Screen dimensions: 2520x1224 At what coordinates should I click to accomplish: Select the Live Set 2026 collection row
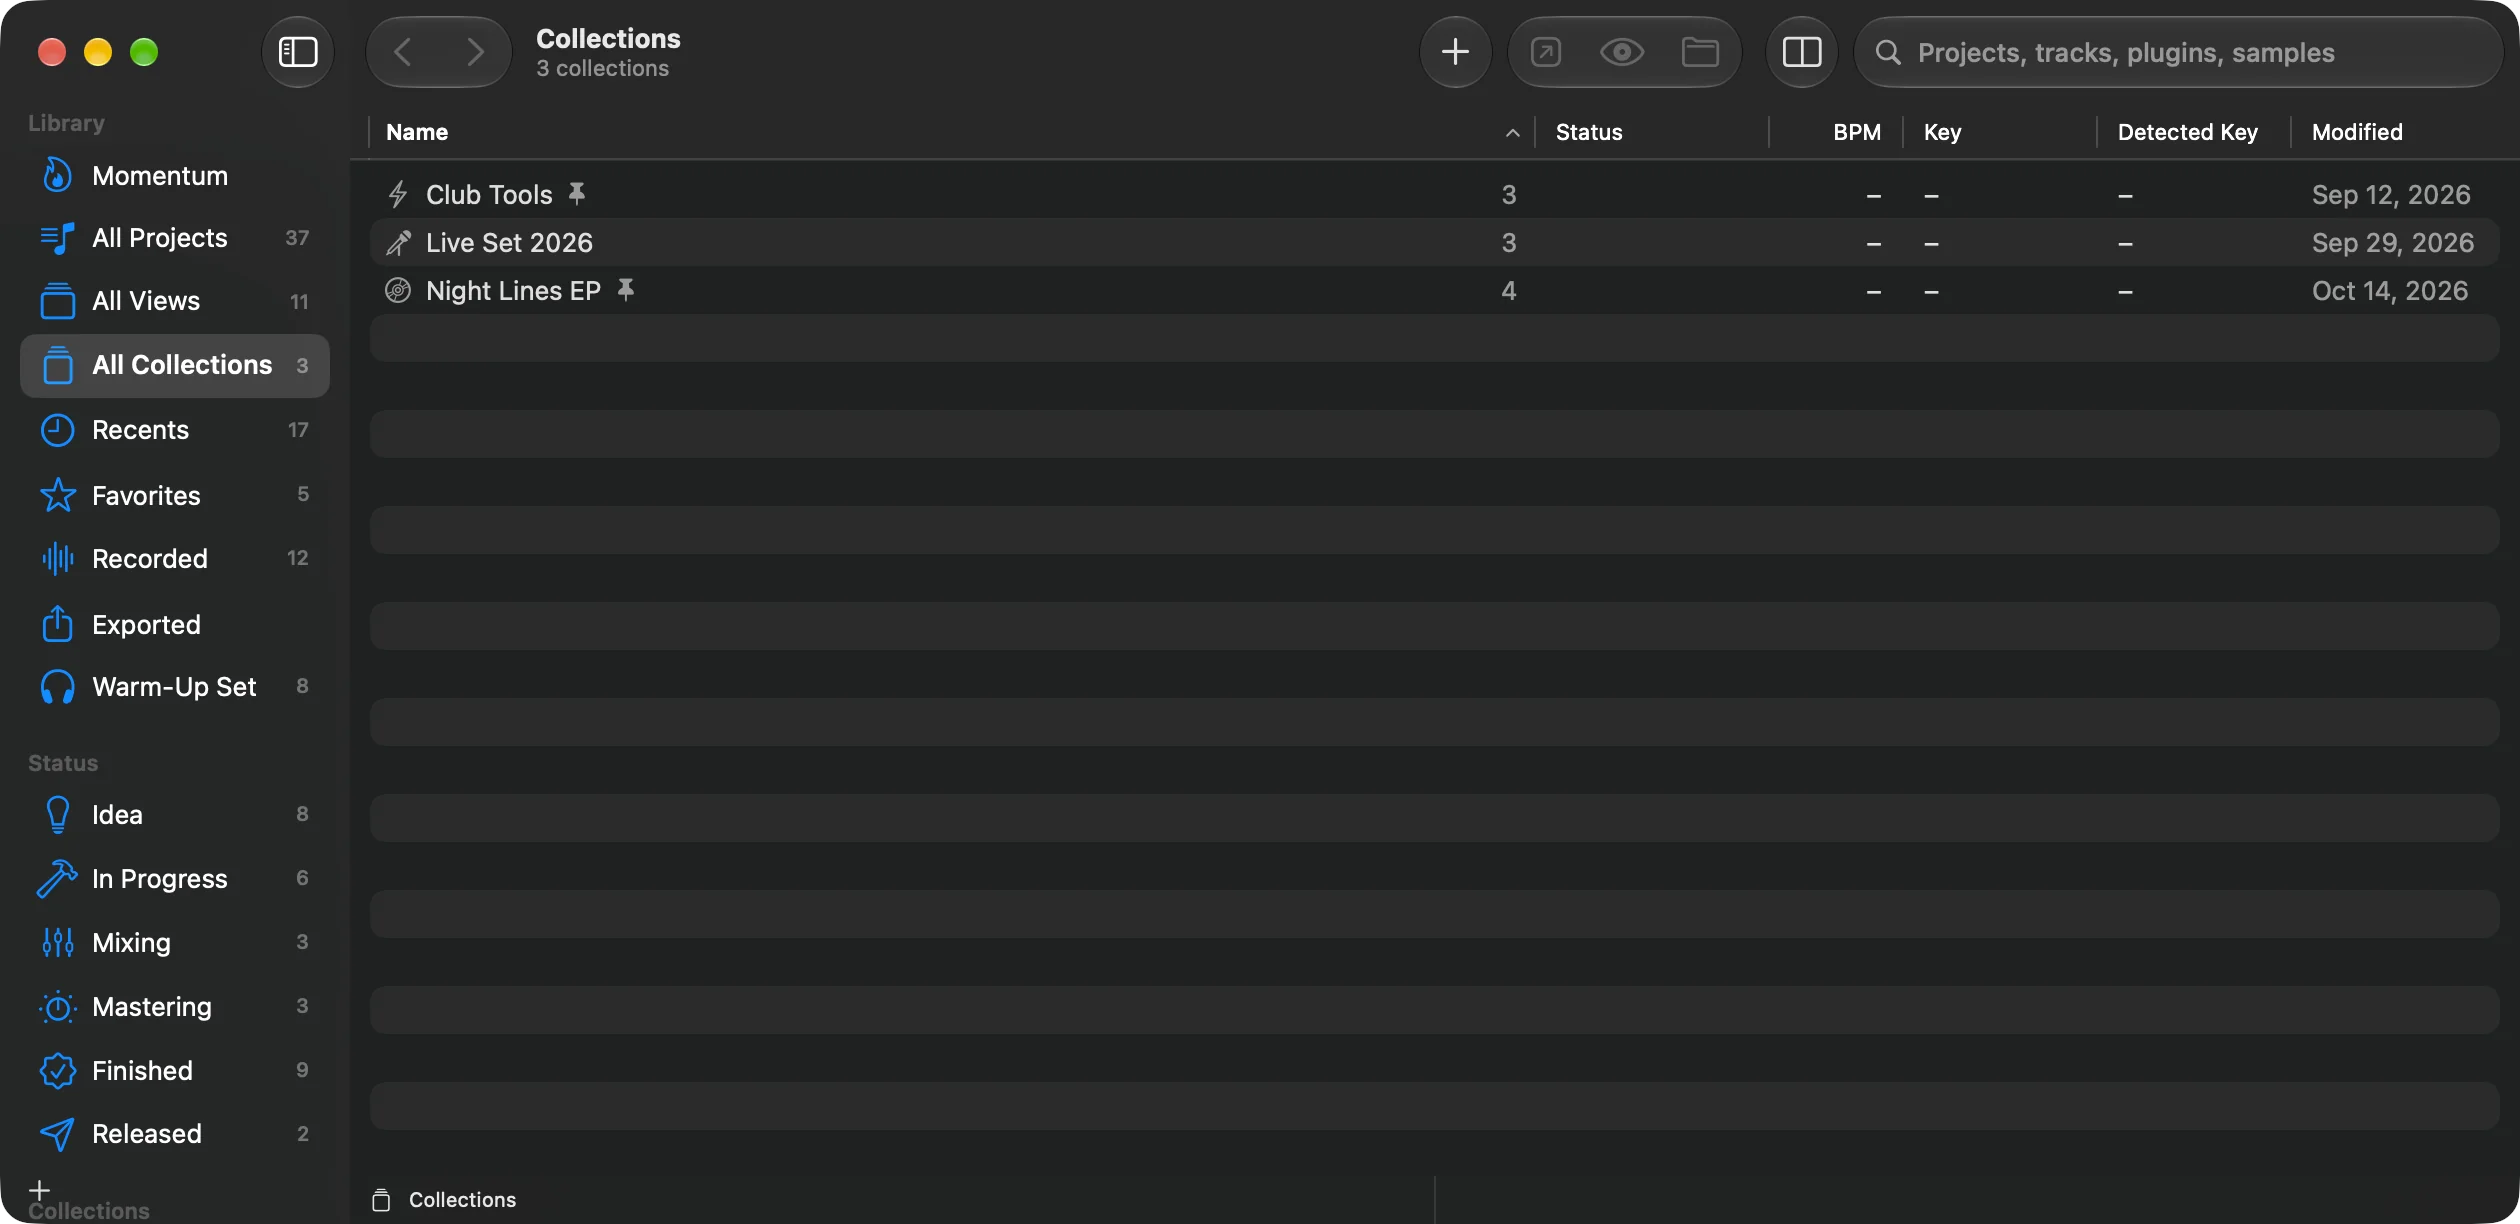pos(1435,243)
